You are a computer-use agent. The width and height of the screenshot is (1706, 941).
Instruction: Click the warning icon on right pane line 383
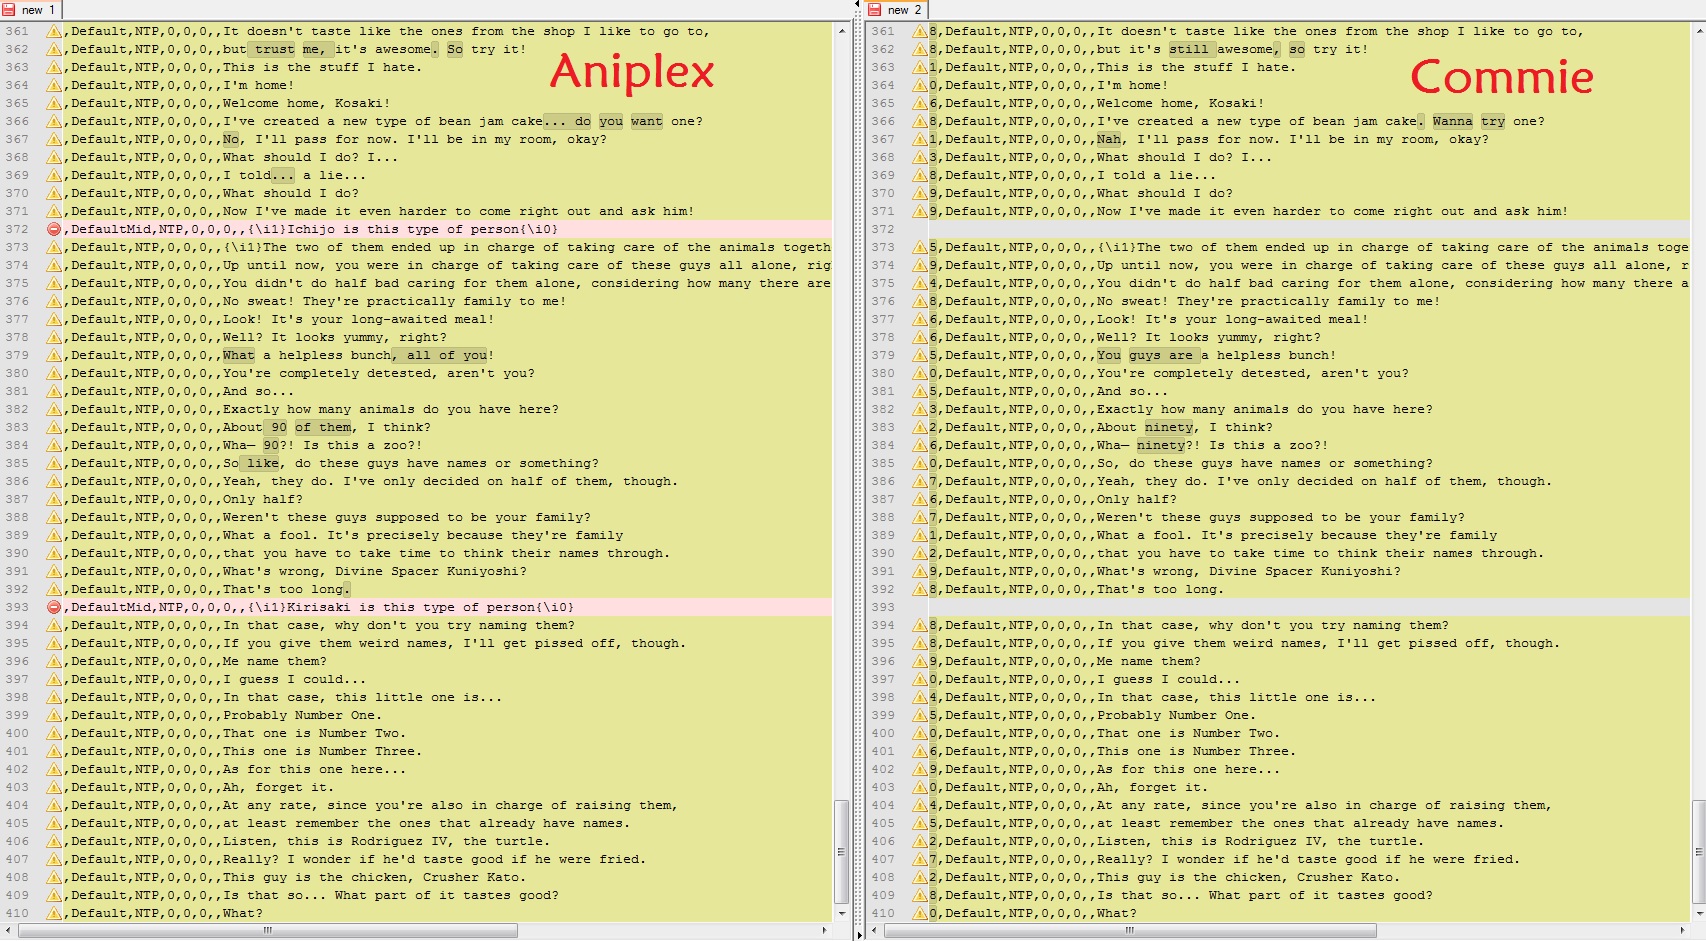pos(919,427)
